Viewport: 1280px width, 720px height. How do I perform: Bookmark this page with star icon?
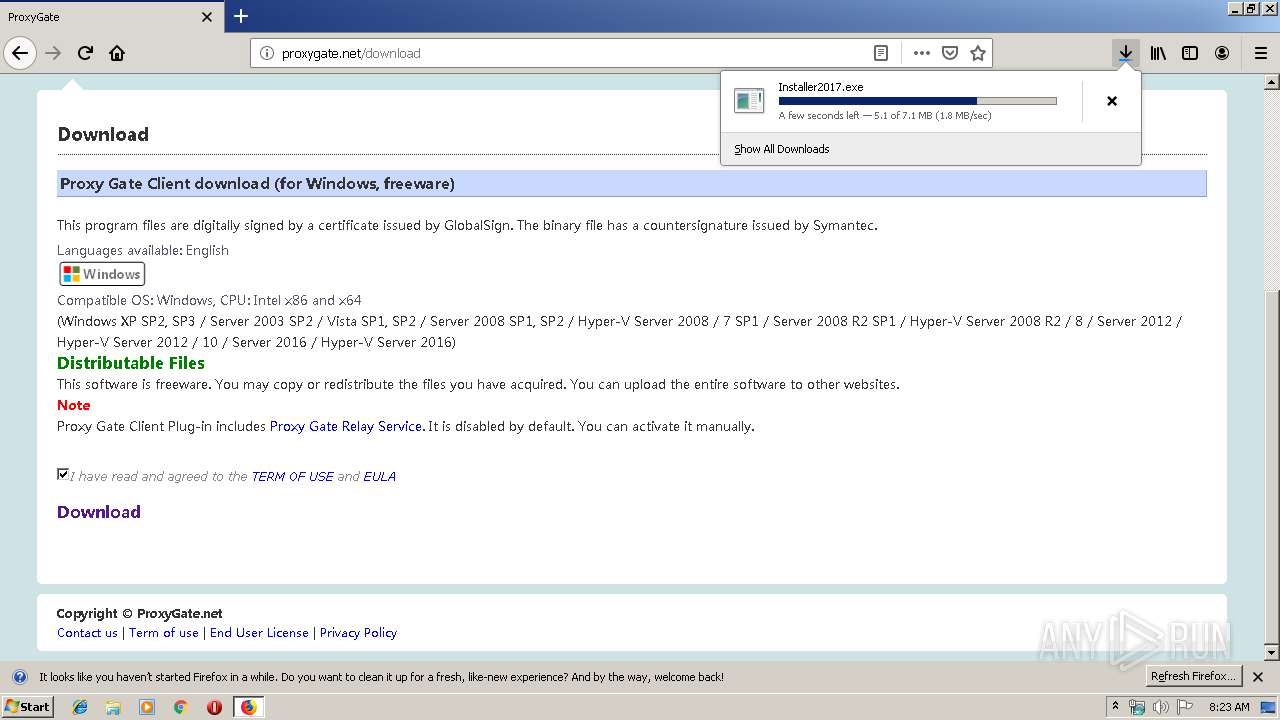pos(978,53)
